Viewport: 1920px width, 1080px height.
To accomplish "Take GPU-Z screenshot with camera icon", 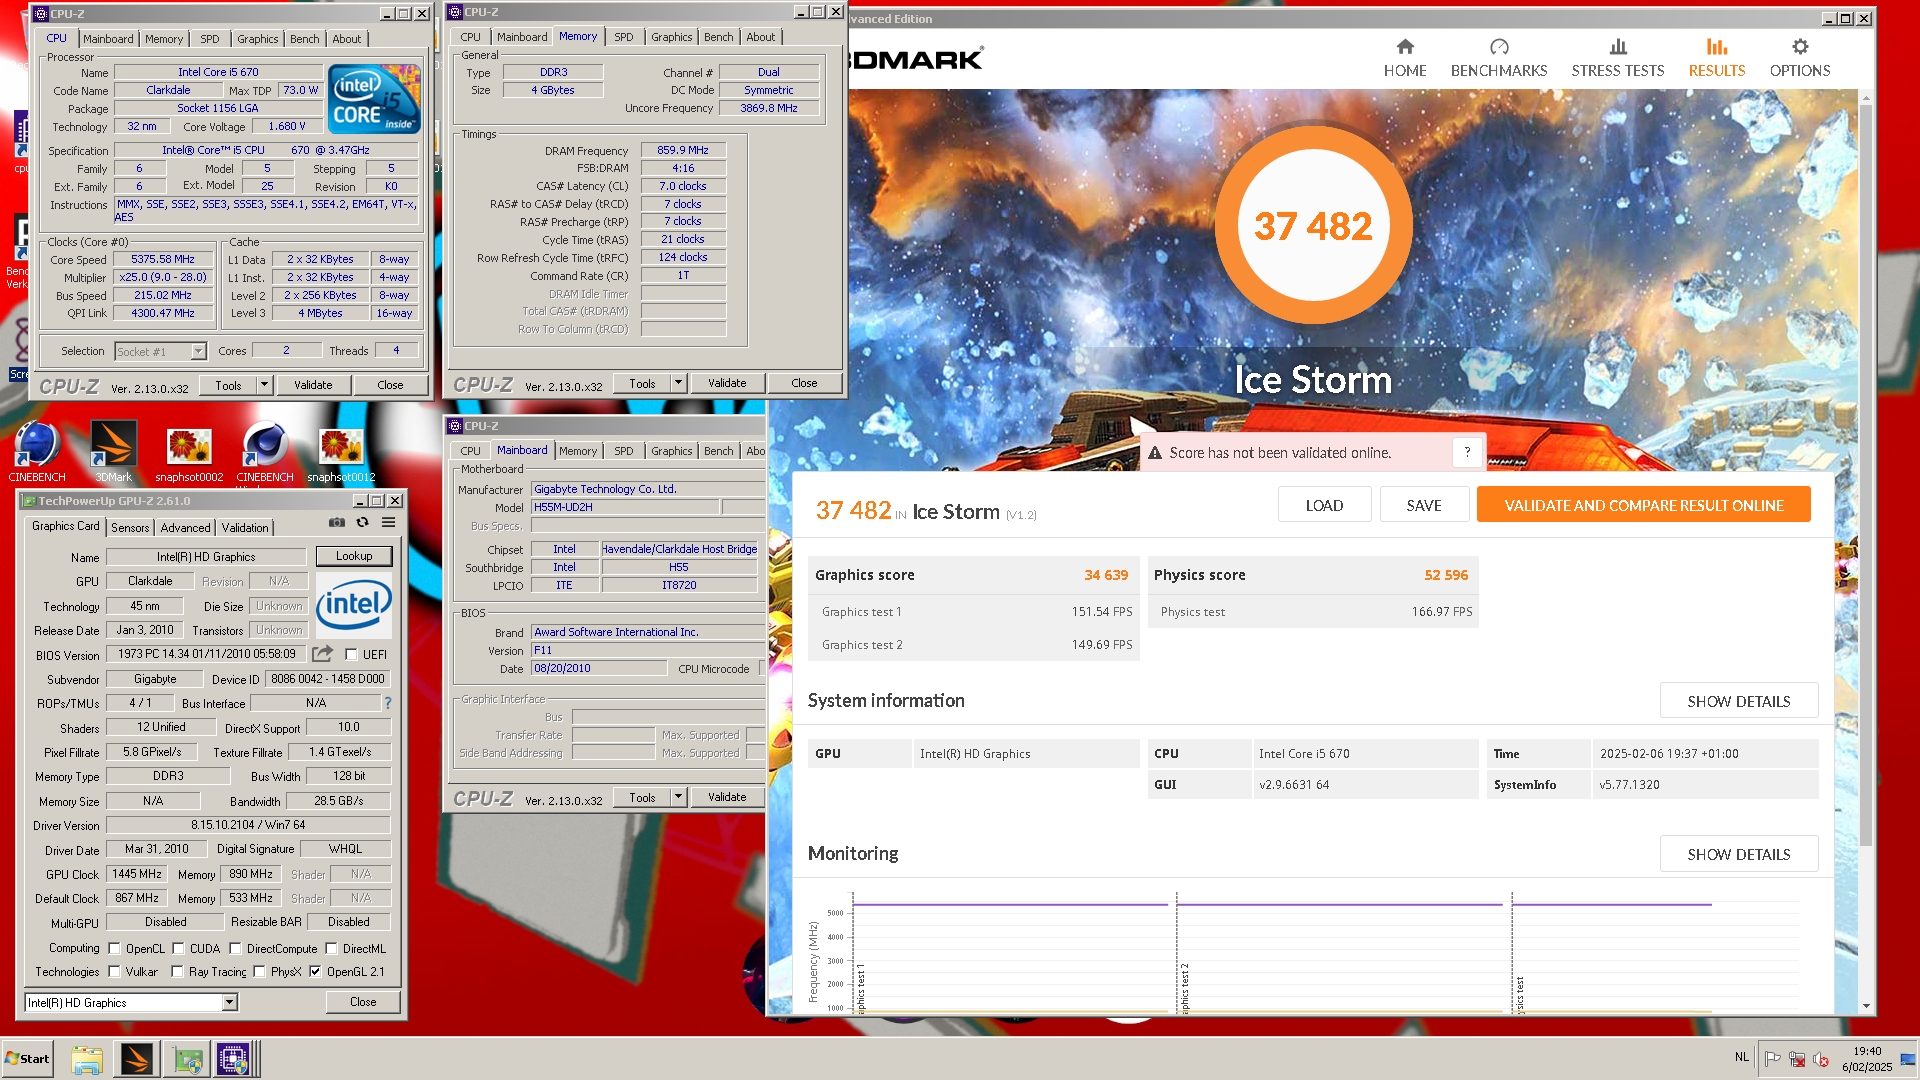I will tap(337, 523).
